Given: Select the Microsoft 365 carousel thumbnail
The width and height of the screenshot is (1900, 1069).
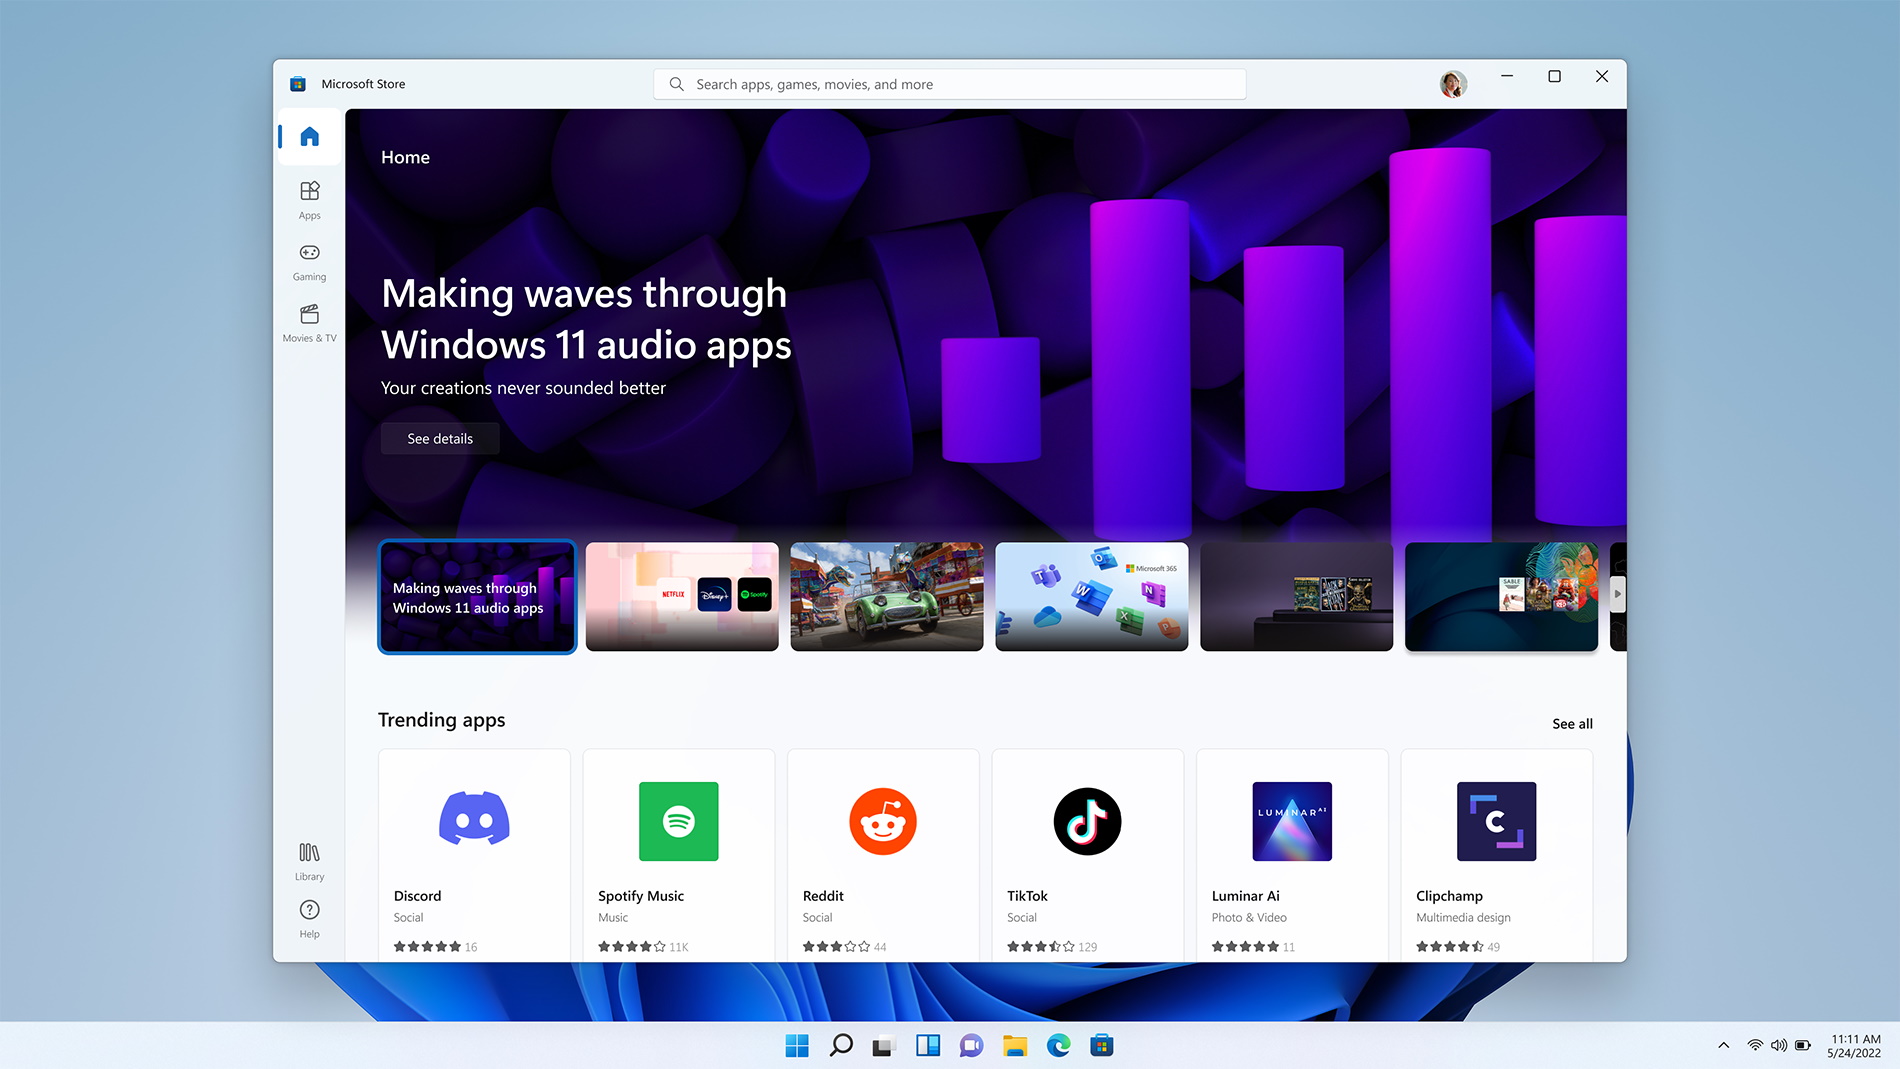Looking at the screenshot, I should [x=1092, y=597].
